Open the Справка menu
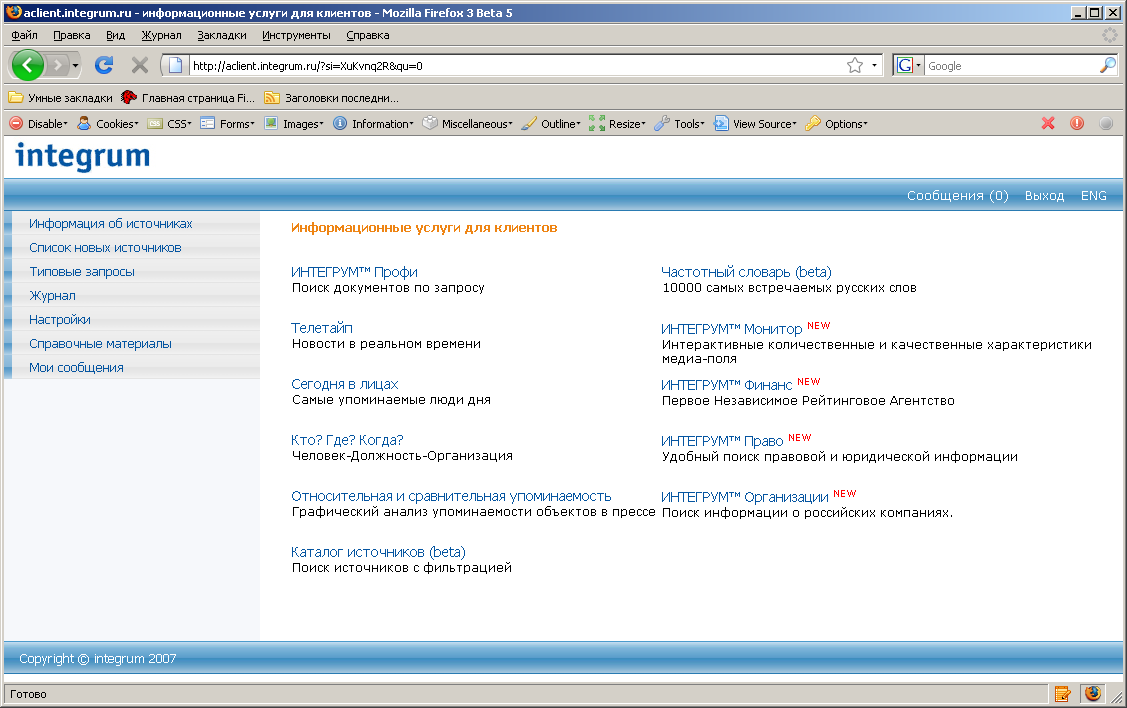This screenshot has height=708, width=1127. [x=367, y=35]
